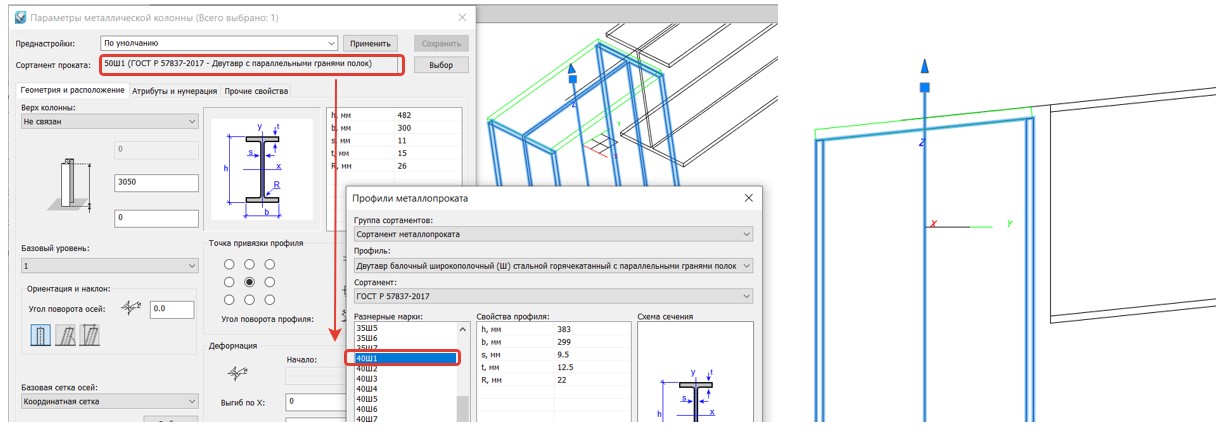Click the deformation icon under Деформация
This screenshot has width=1222, height=435.
pyautogui.click(x=238, y=372)
